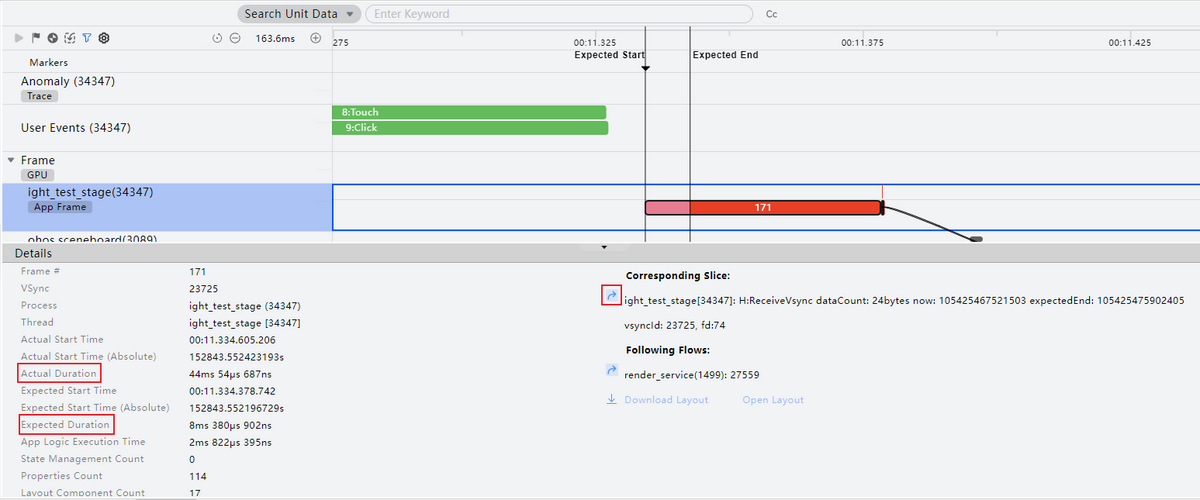
Task: Click the play button in the trace toolbar
Action: click(x=19, y=38)
